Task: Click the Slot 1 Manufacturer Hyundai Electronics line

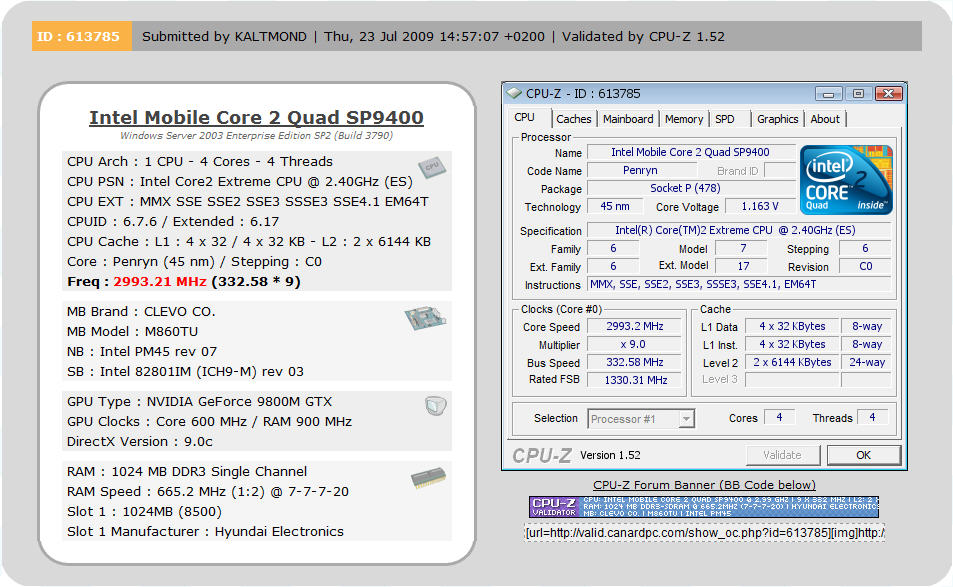Action: 205,532
